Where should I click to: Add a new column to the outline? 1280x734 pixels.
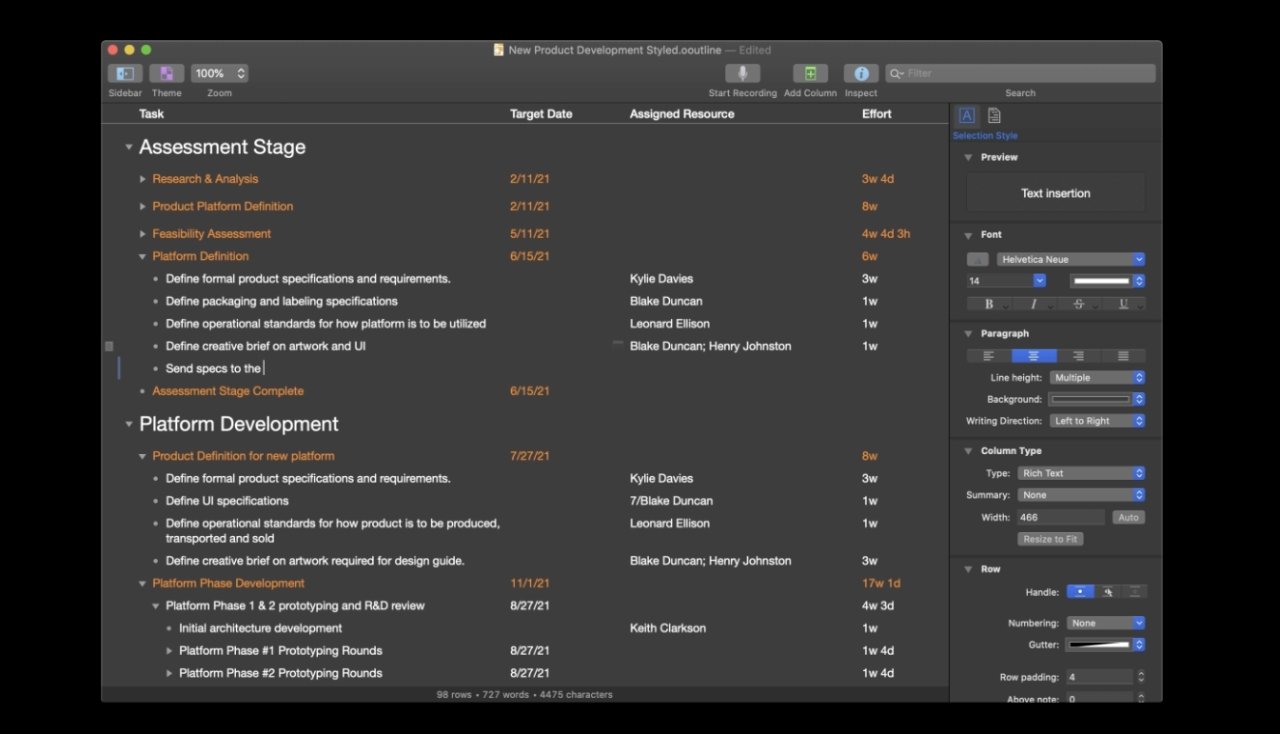[810, 73]
